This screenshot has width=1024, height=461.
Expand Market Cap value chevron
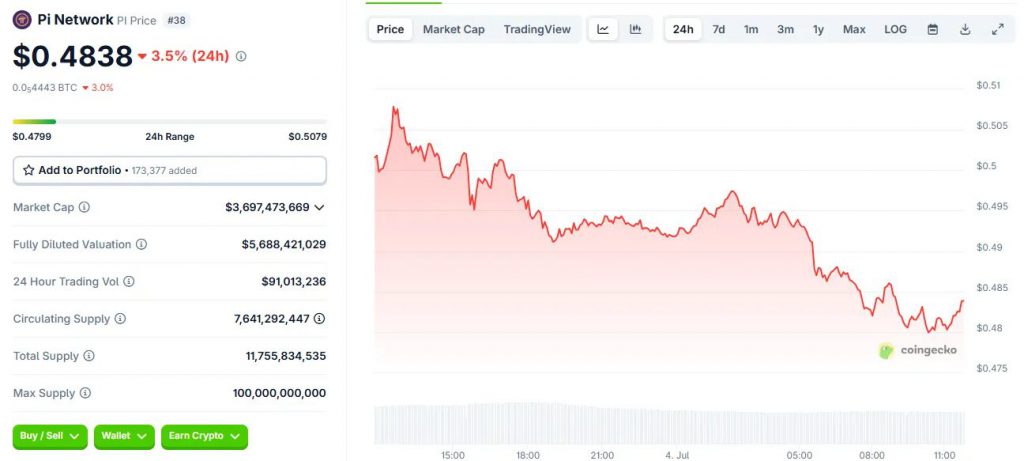click(x=319, y=208)
